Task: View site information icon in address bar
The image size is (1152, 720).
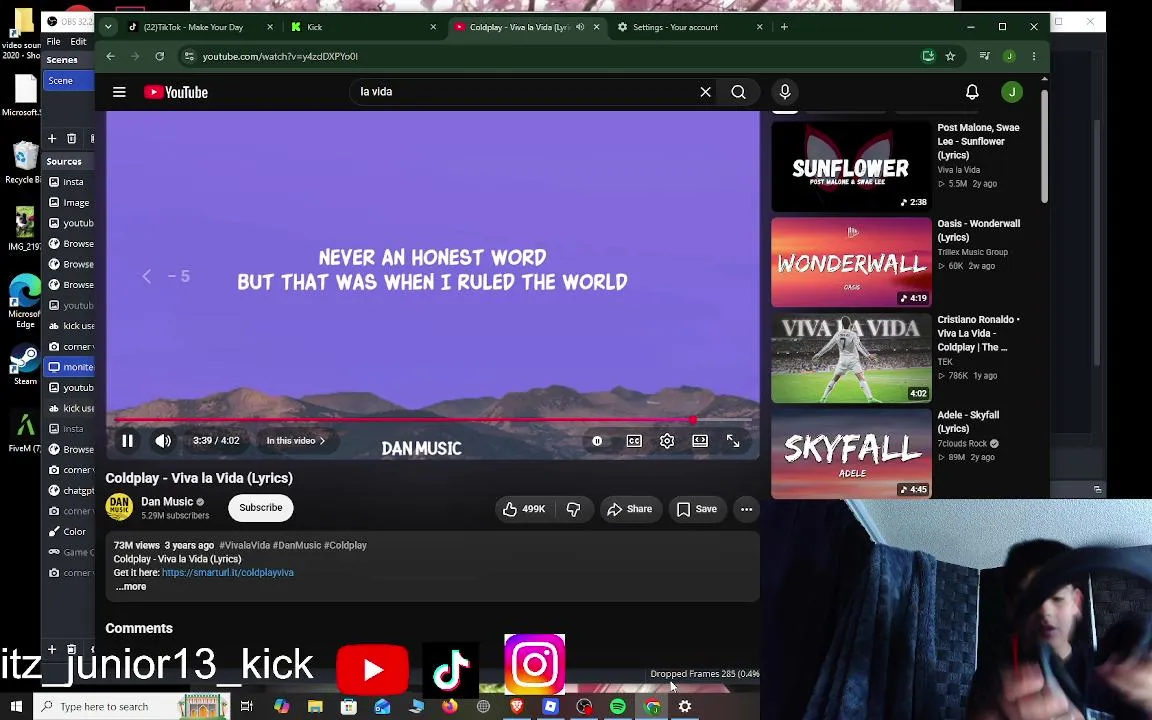Action: coord(189,56)
